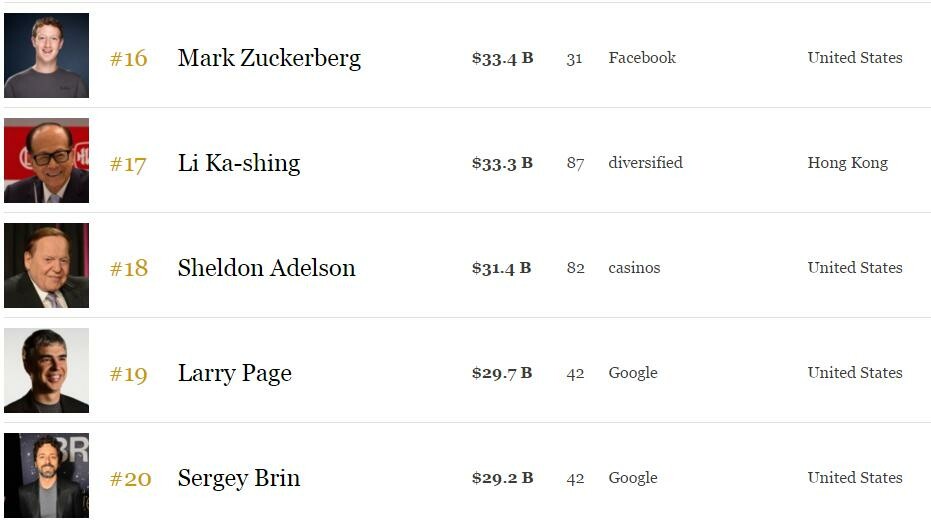Open Larry Page's profile photo
This screenshot has width=931, height=524.
tap(46, 370)
